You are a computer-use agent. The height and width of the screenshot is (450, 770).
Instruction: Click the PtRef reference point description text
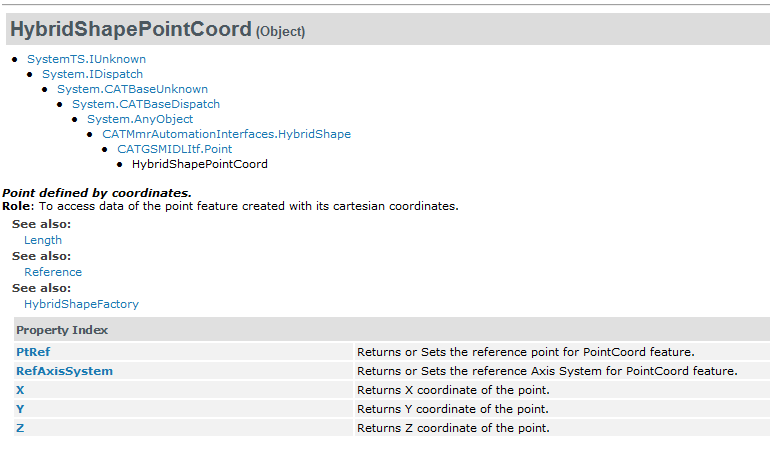(x=525, y=352)
